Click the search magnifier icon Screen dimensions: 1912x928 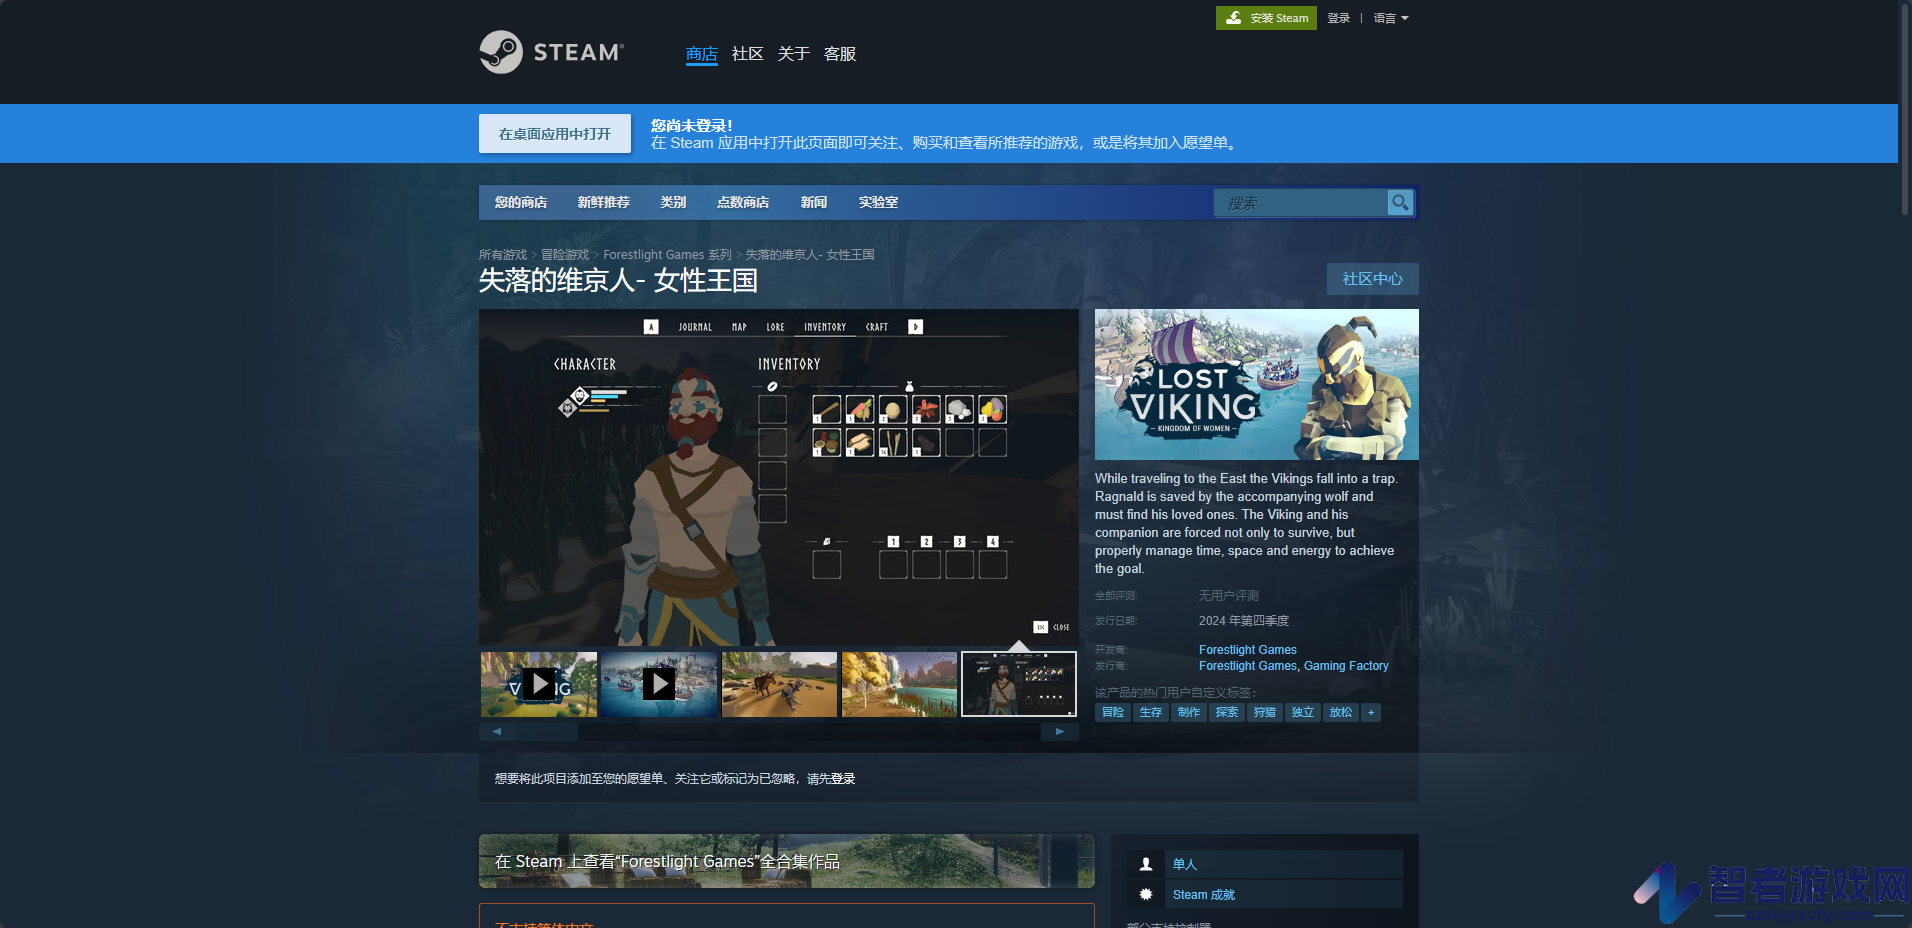(x=1400, y=202)
